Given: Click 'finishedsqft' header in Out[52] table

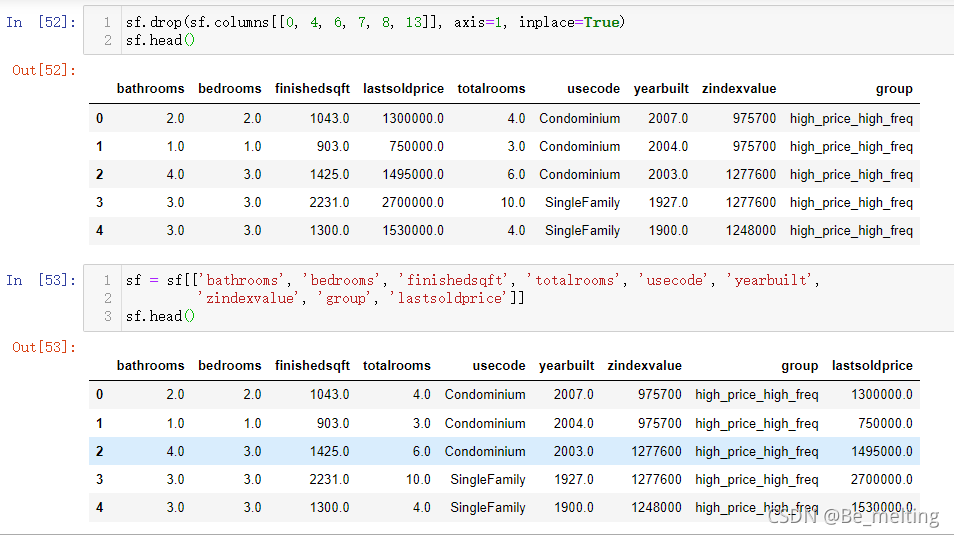Looking at the screenshot, I should pos(312,89).
